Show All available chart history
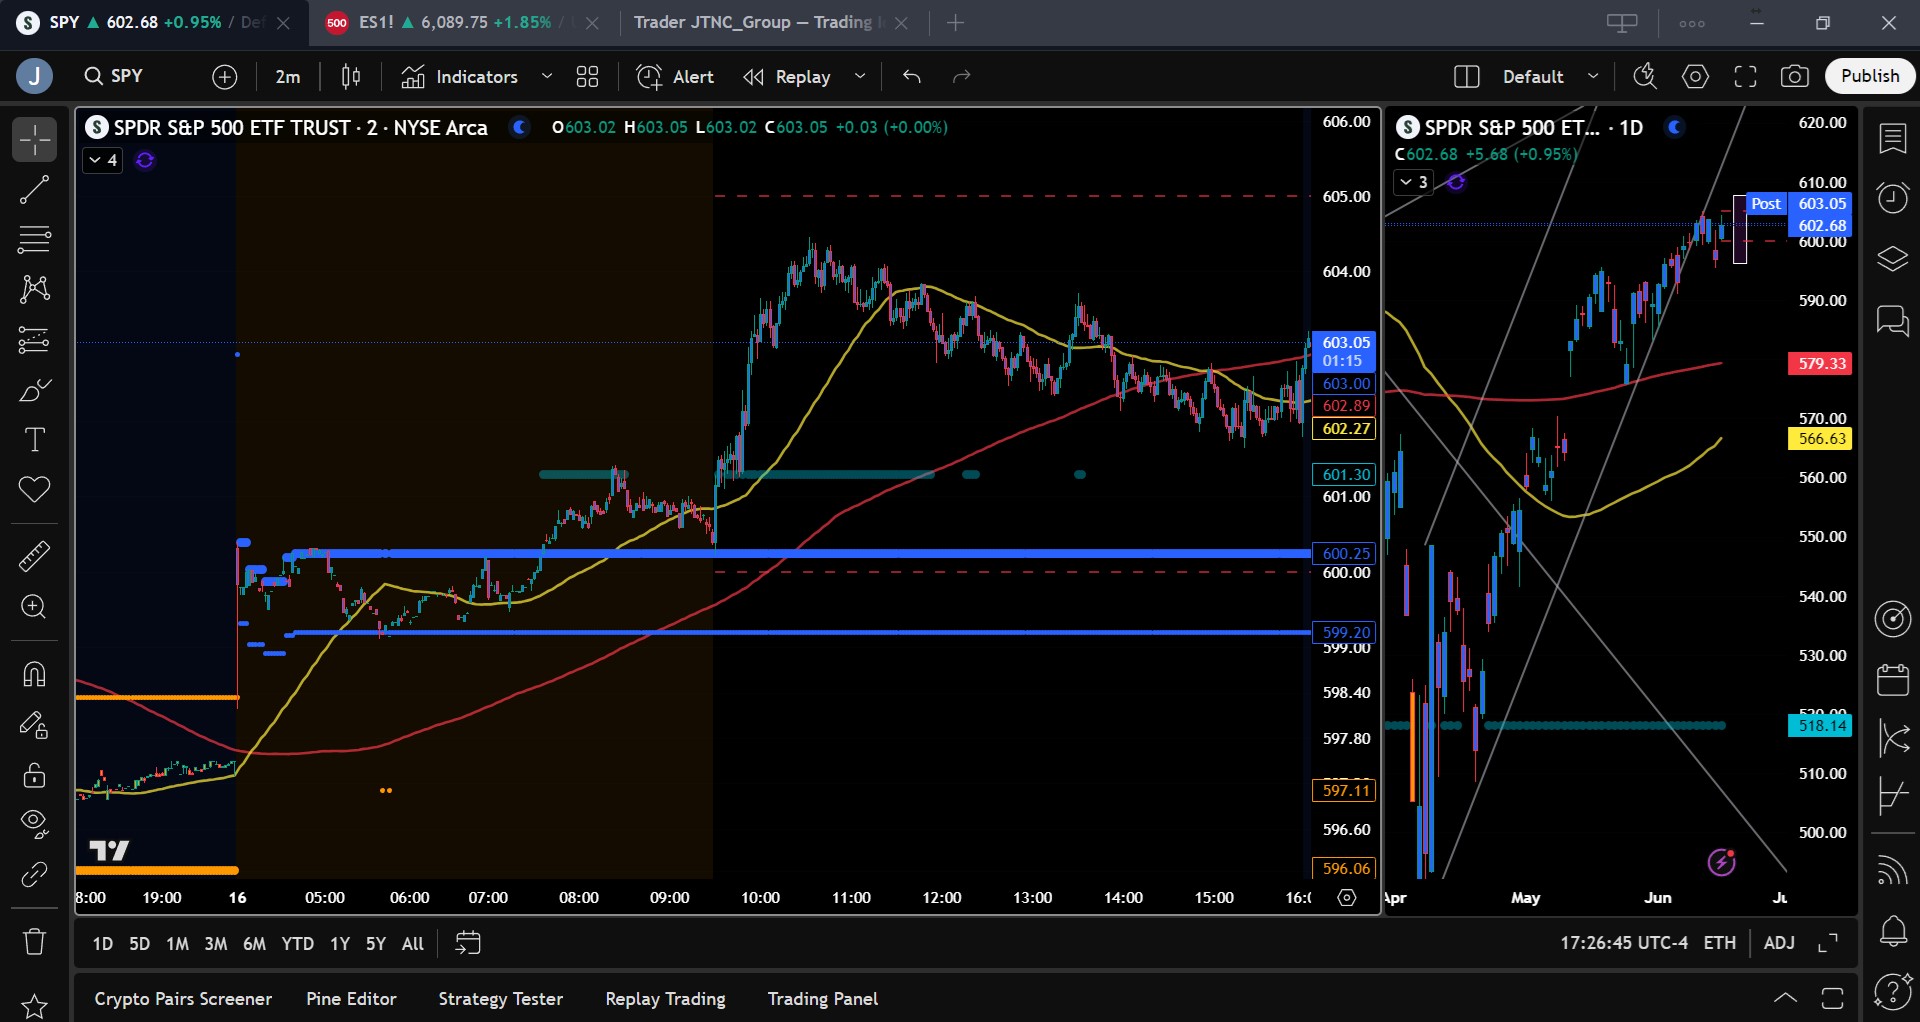1920x1022 pixels. click(x=413, y=943)
